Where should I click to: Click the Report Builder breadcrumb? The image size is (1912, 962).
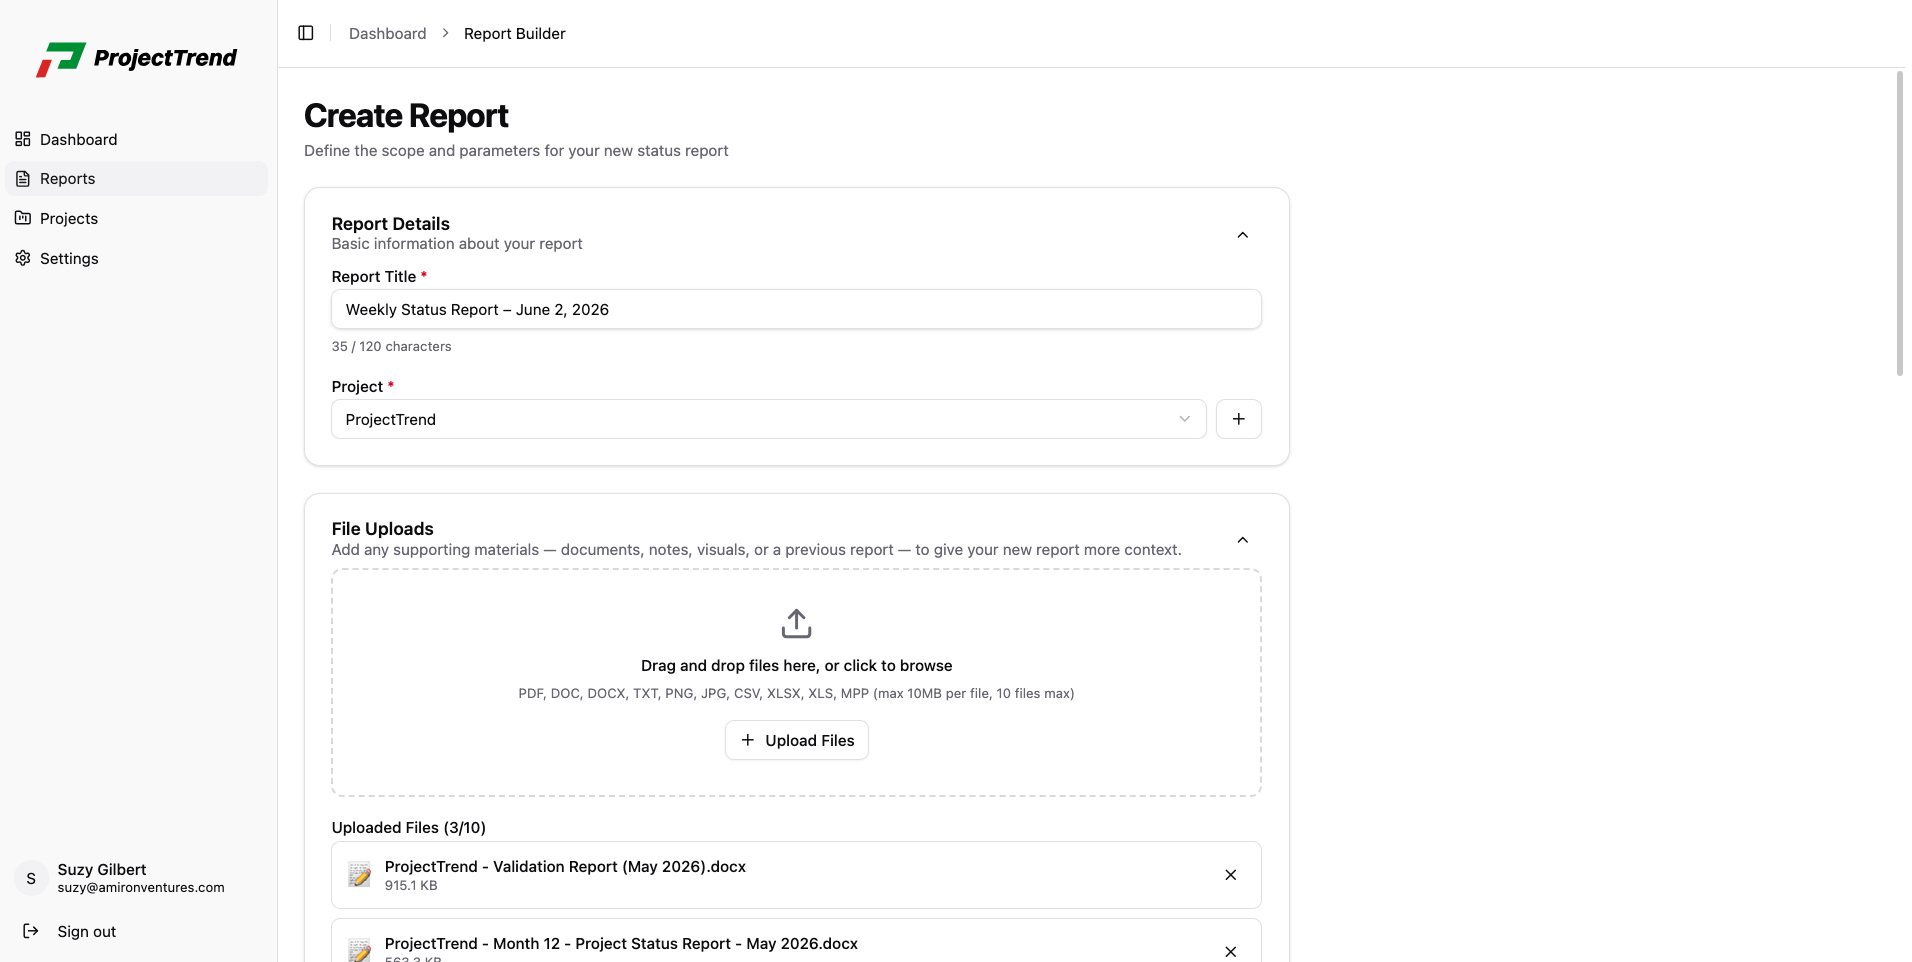pyautogui.click(x=514, y=33)
